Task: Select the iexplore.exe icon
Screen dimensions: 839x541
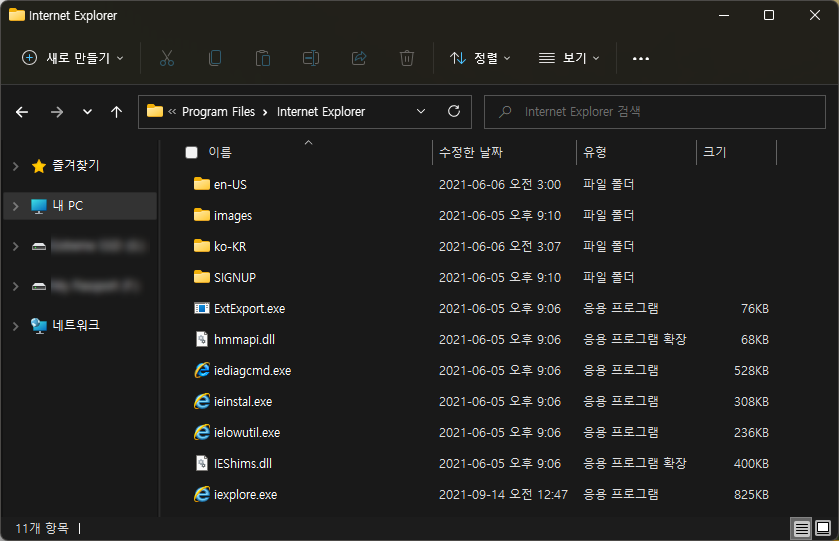Action: coord(202,494)
